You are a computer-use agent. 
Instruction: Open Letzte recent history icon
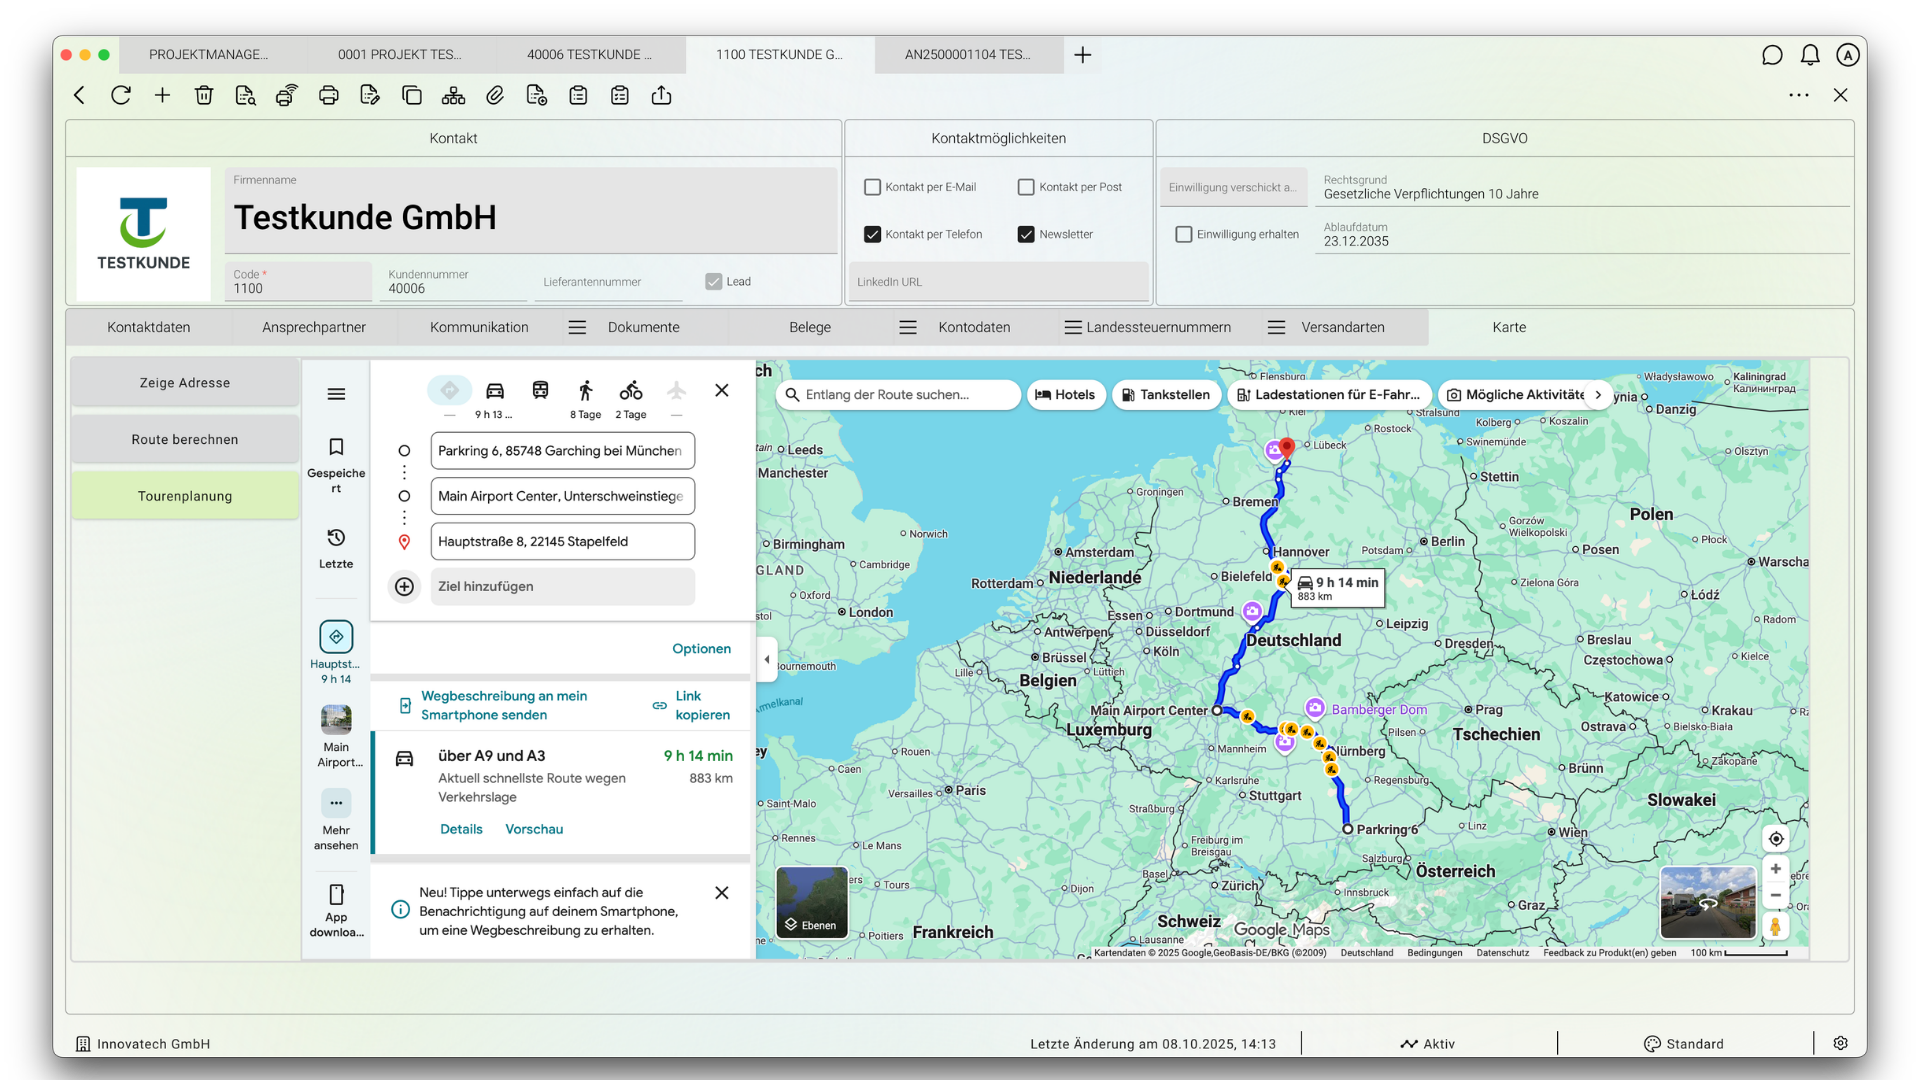coord(336,538)
